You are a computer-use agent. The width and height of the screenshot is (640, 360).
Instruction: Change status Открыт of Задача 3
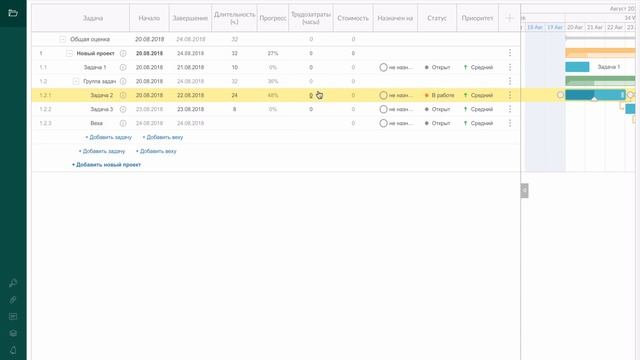tap(437, 109)
